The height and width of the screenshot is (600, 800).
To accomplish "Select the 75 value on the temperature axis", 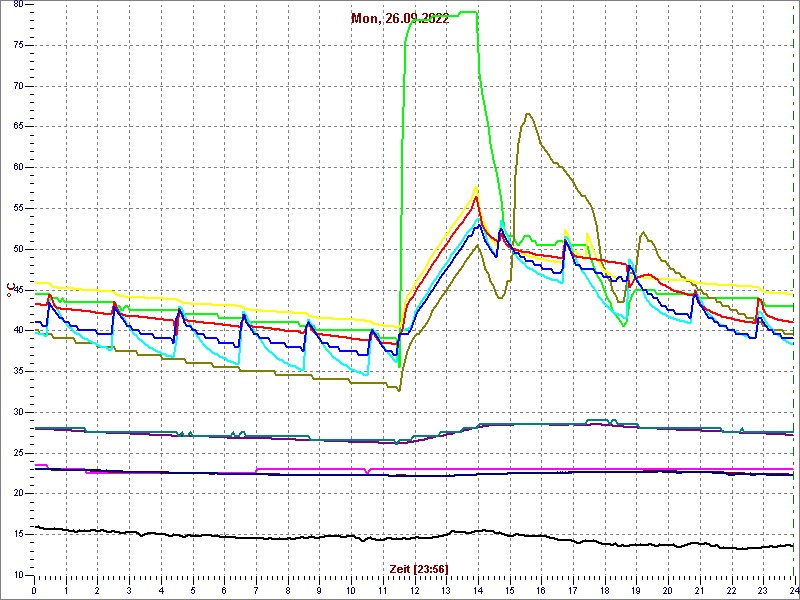I will 17,45.
